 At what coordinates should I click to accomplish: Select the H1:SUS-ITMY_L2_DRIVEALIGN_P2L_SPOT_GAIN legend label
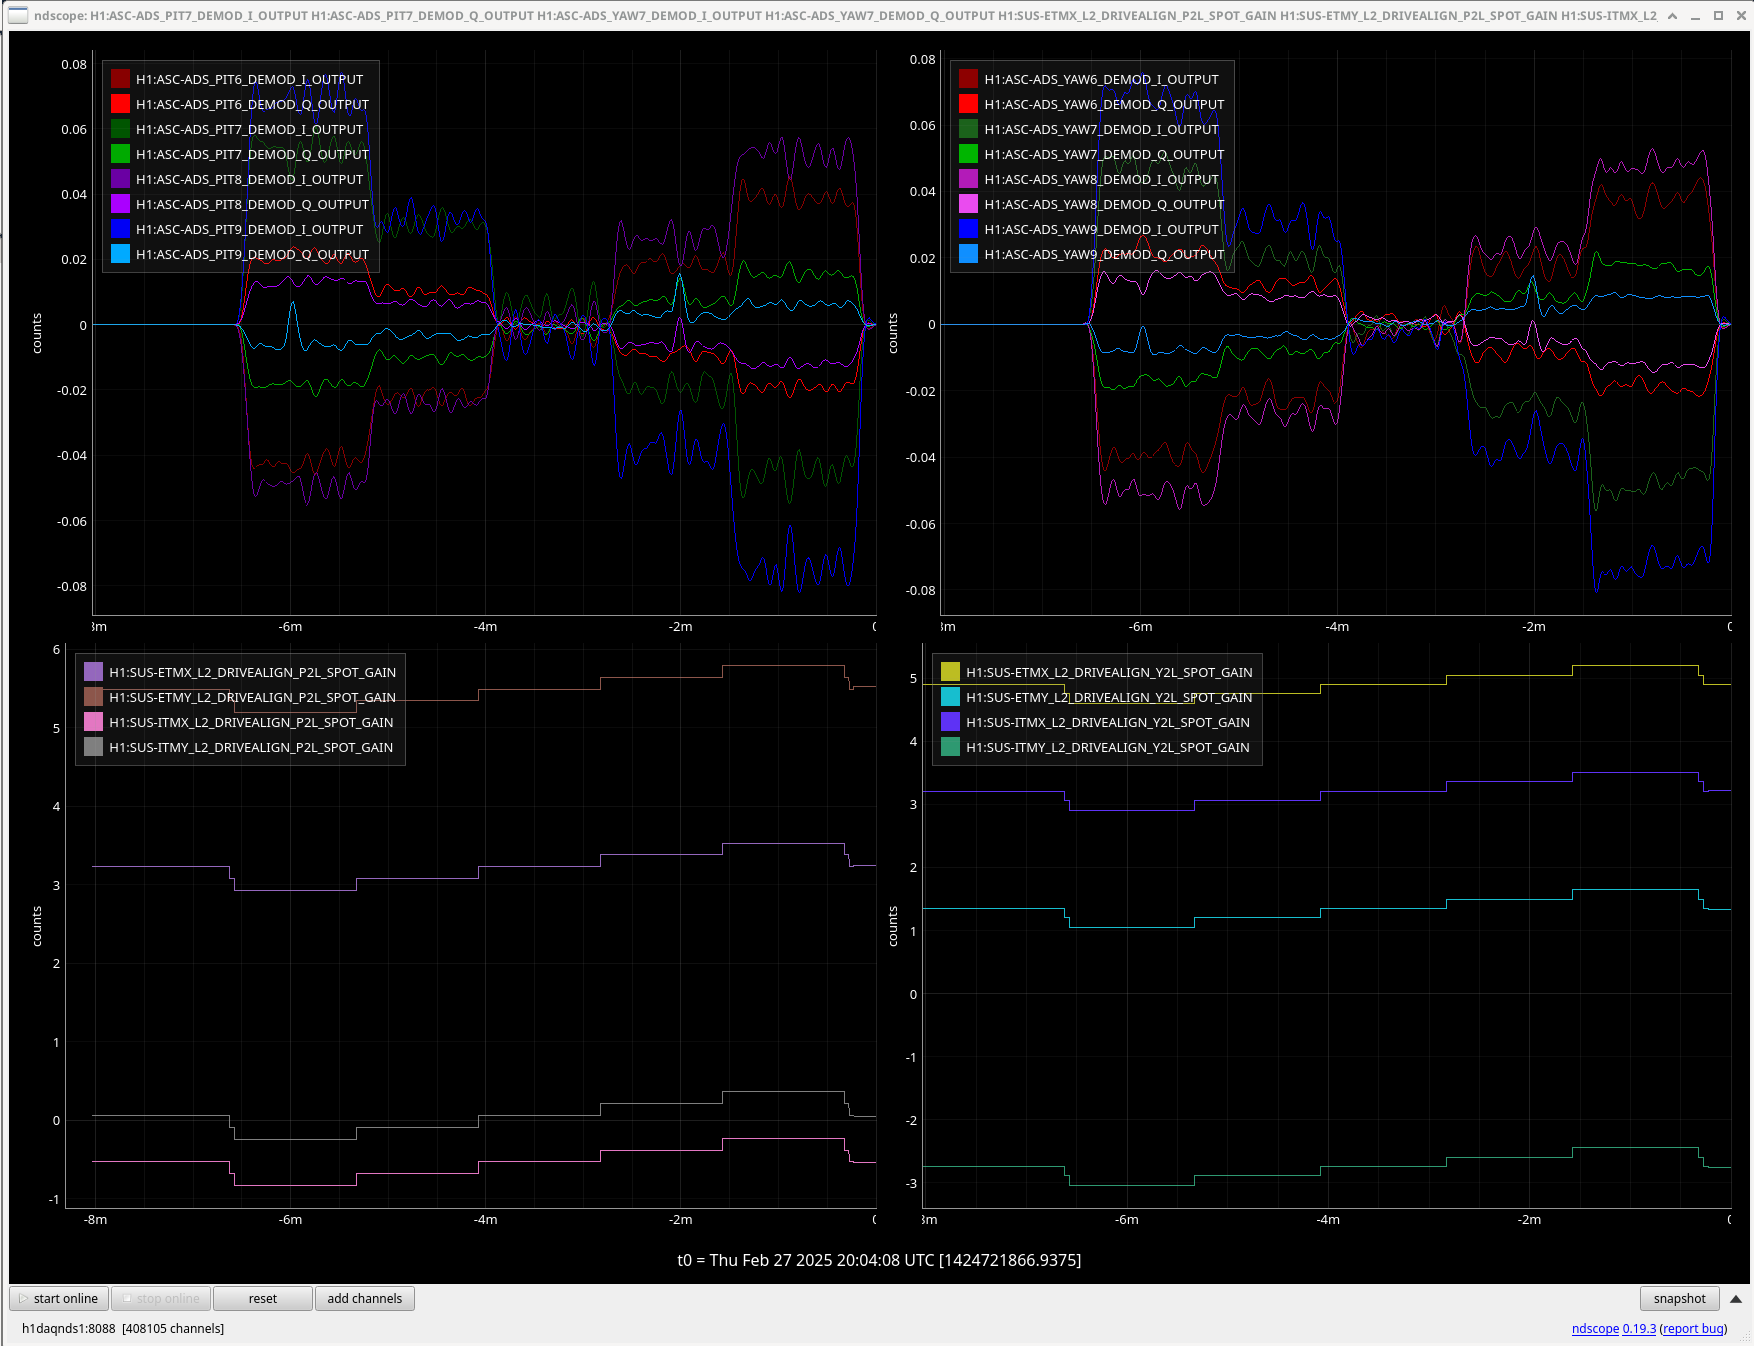(251, 747)
